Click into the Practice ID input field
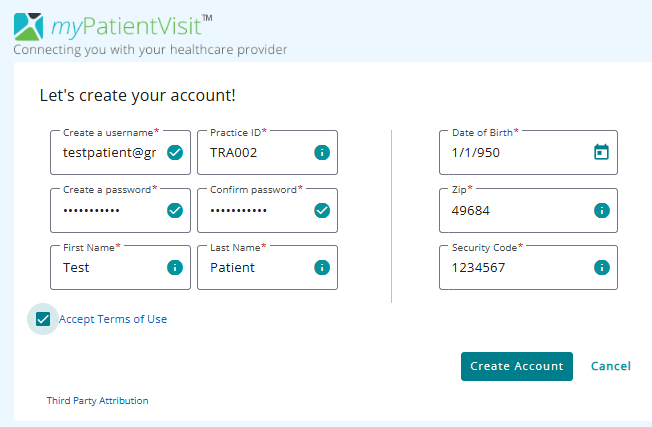Viewport: 652px width, 427px height. pos(267,153)
